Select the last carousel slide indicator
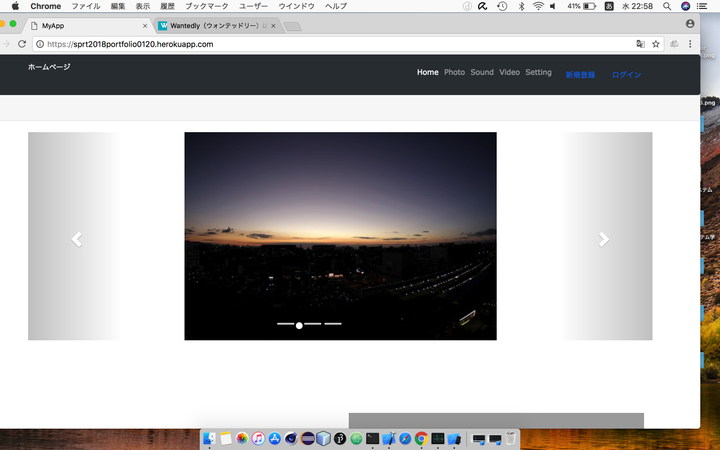This screenshot has height=450, width=720. [x=333, y=325]
